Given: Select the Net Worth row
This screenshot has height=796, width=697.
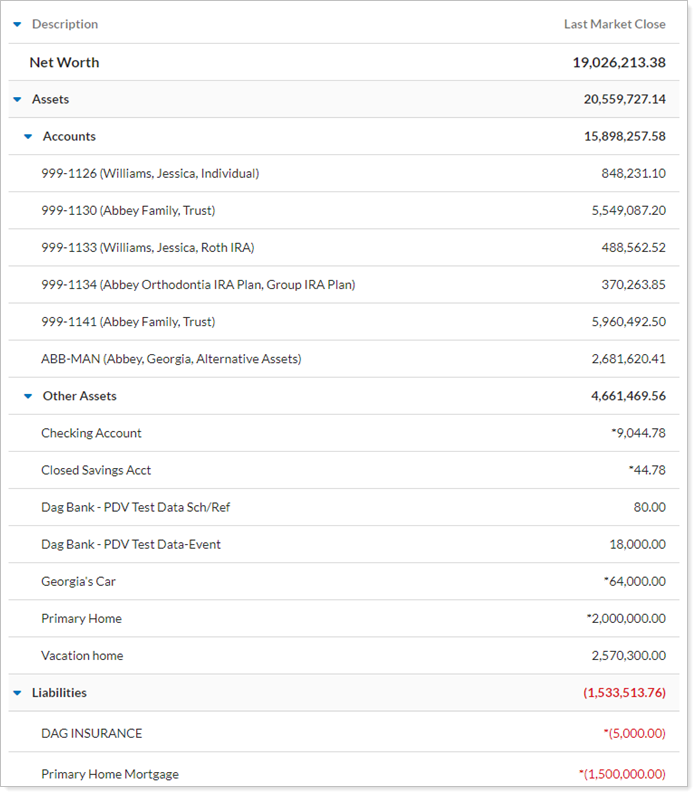Looking at the screenshot, I should coord(64,62).
